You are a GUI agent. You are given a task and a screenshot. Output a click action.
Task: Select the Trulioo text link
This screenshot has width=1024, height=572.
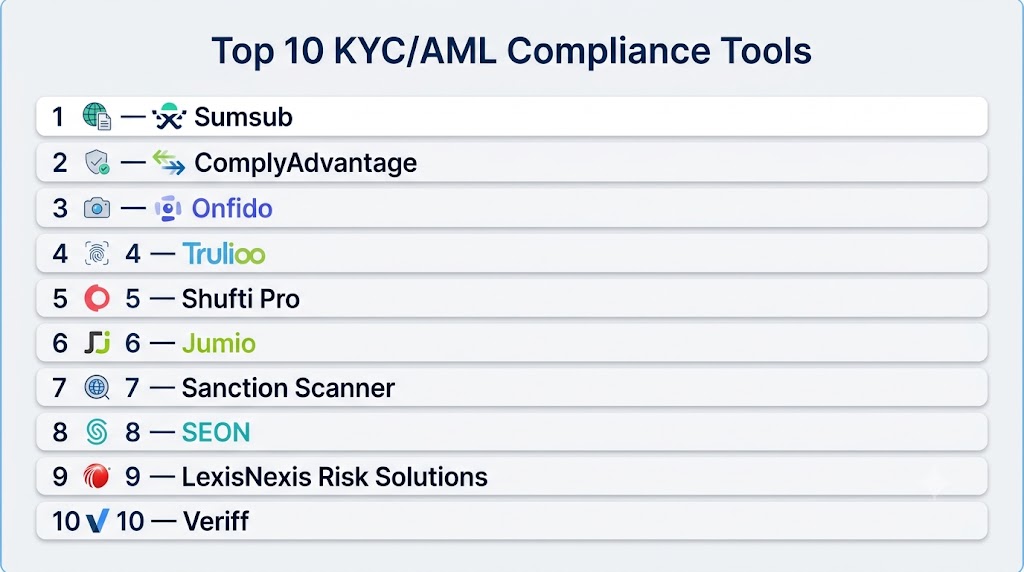click(224, 253)
